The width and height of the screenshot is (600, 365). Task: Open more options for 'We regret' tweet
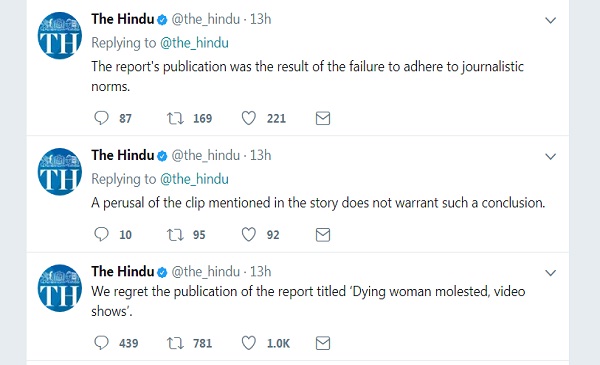tap(550, 273)
